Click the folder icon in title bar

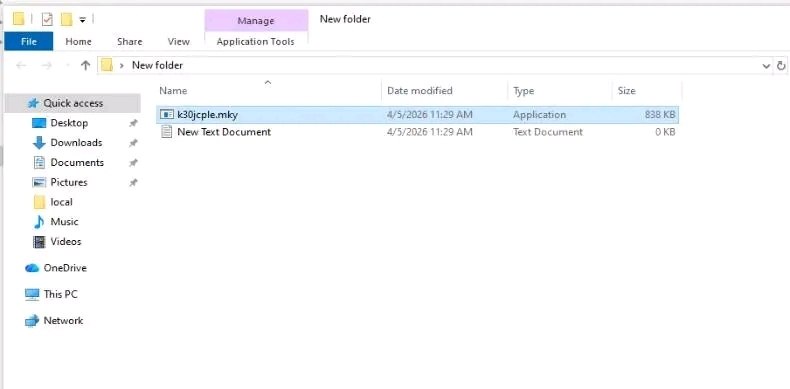19,19
